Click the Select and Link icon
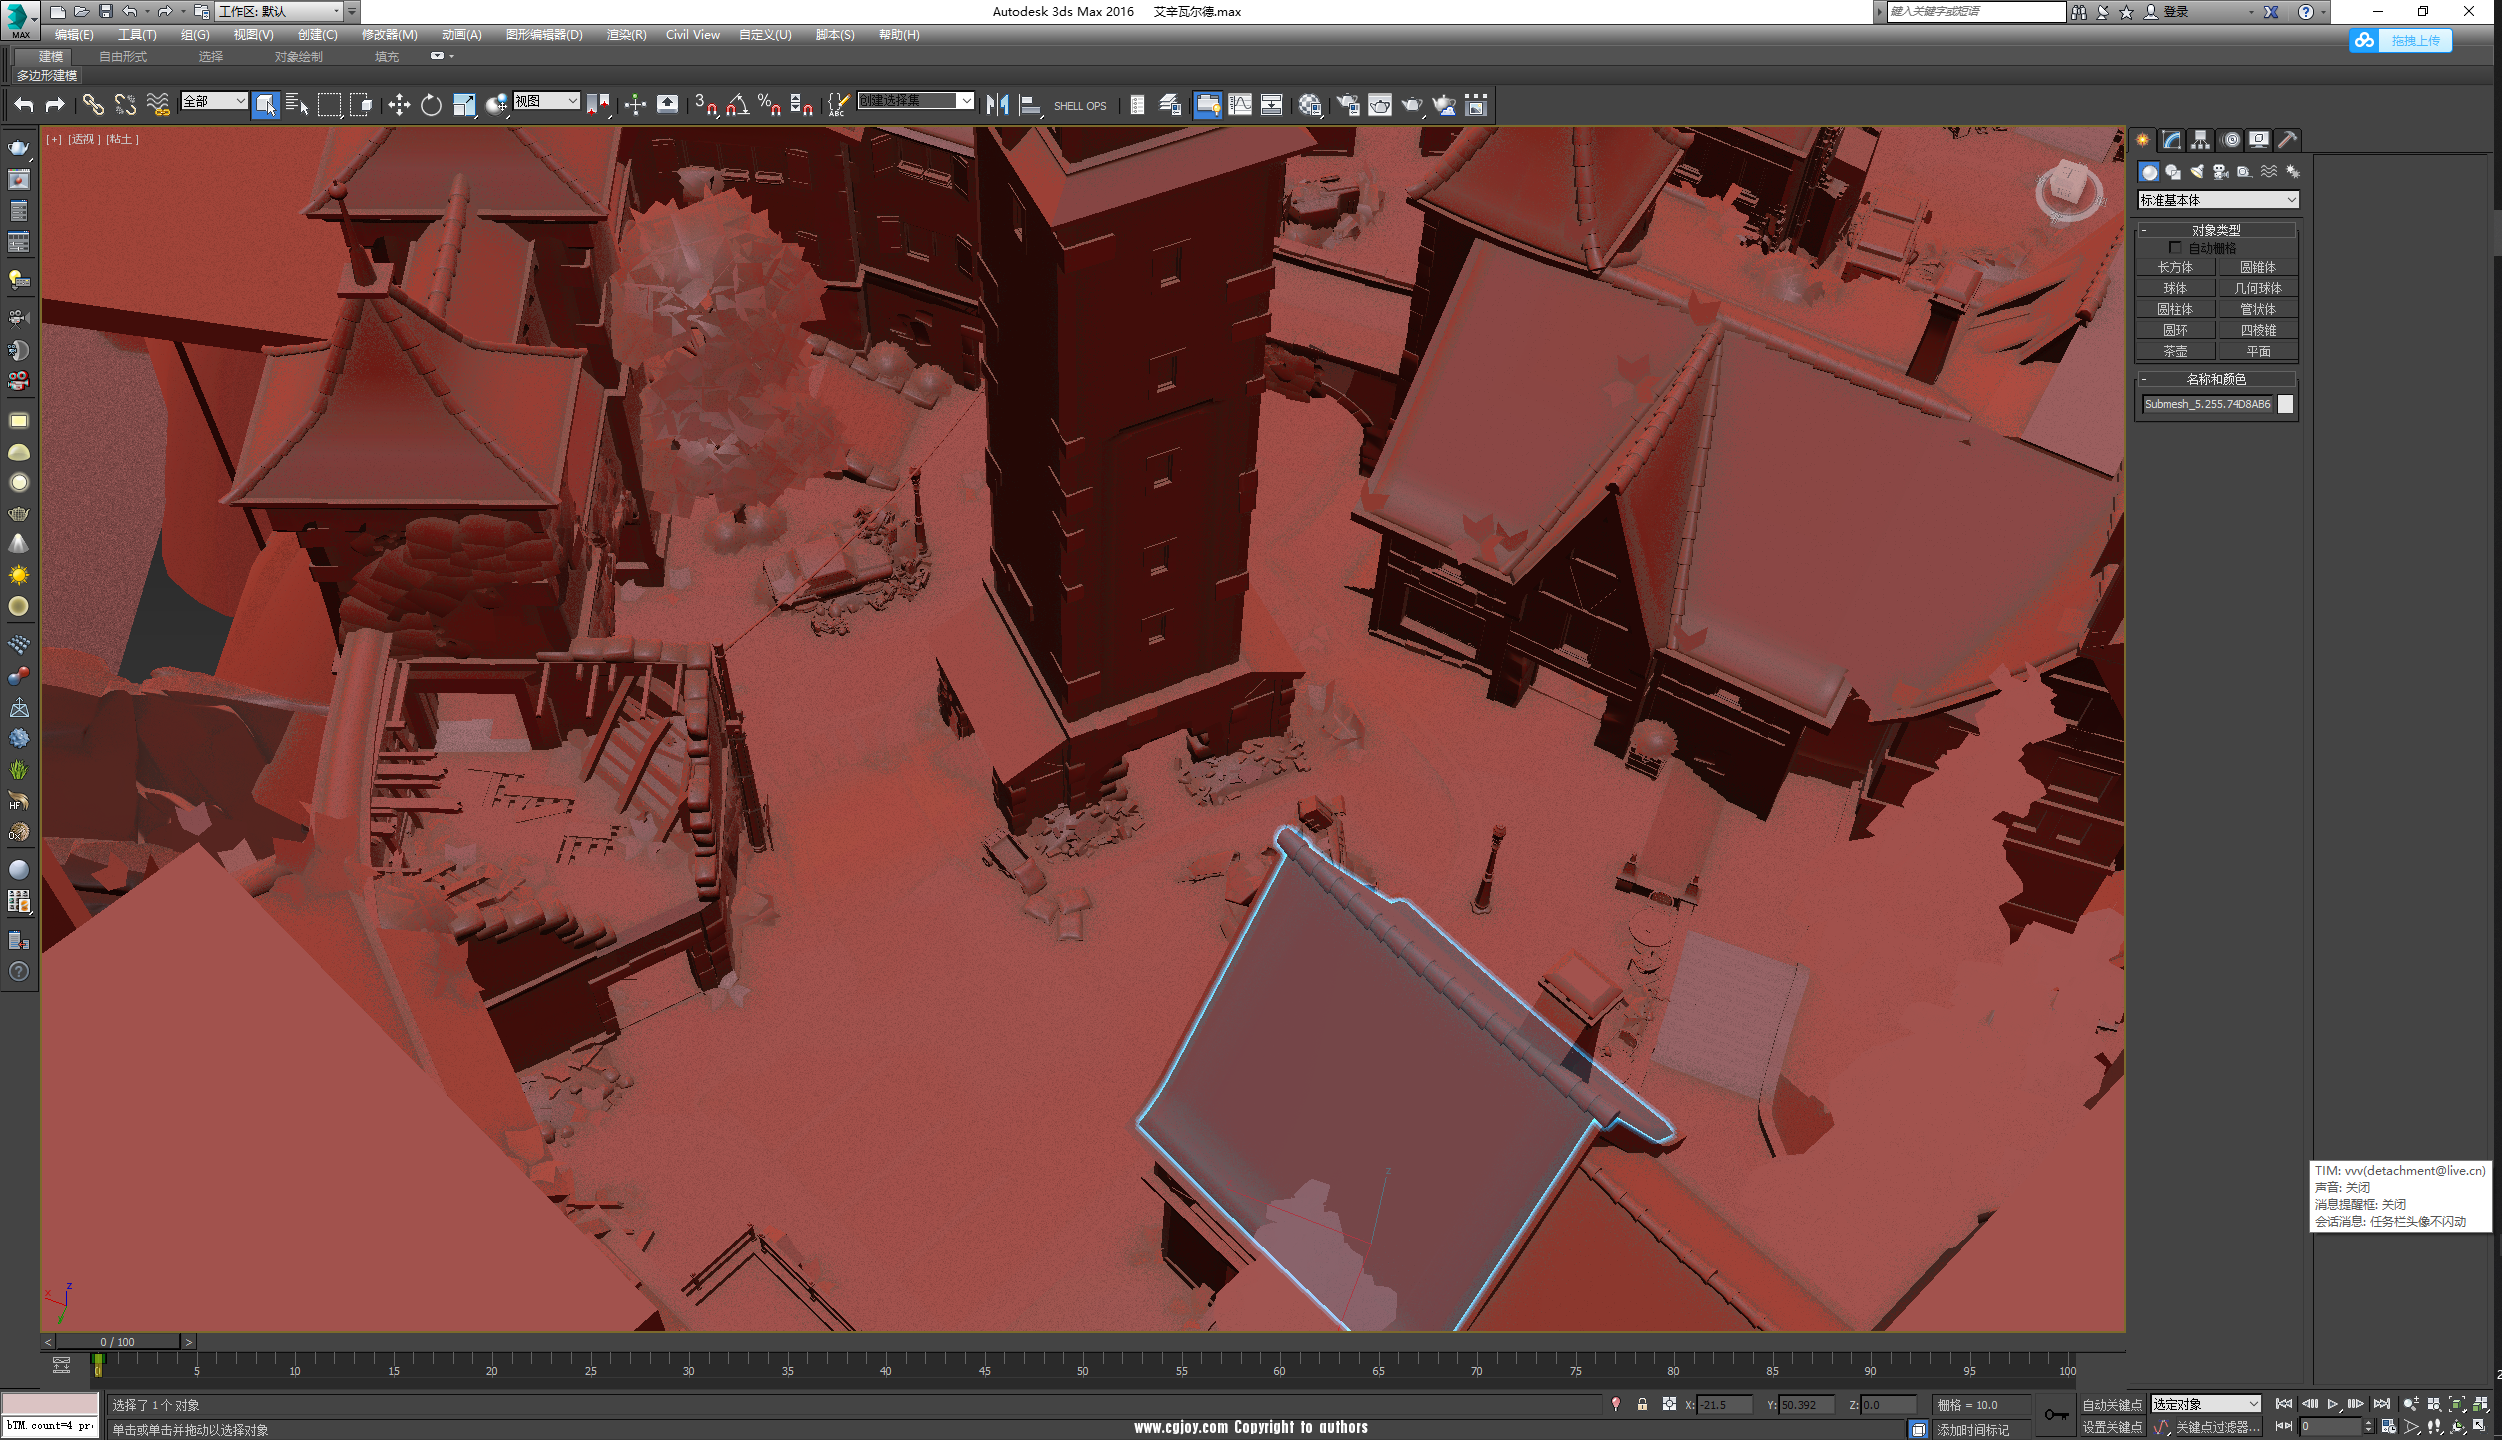The height and width of the screenshot is (1440, 2502). coord(93,105)
